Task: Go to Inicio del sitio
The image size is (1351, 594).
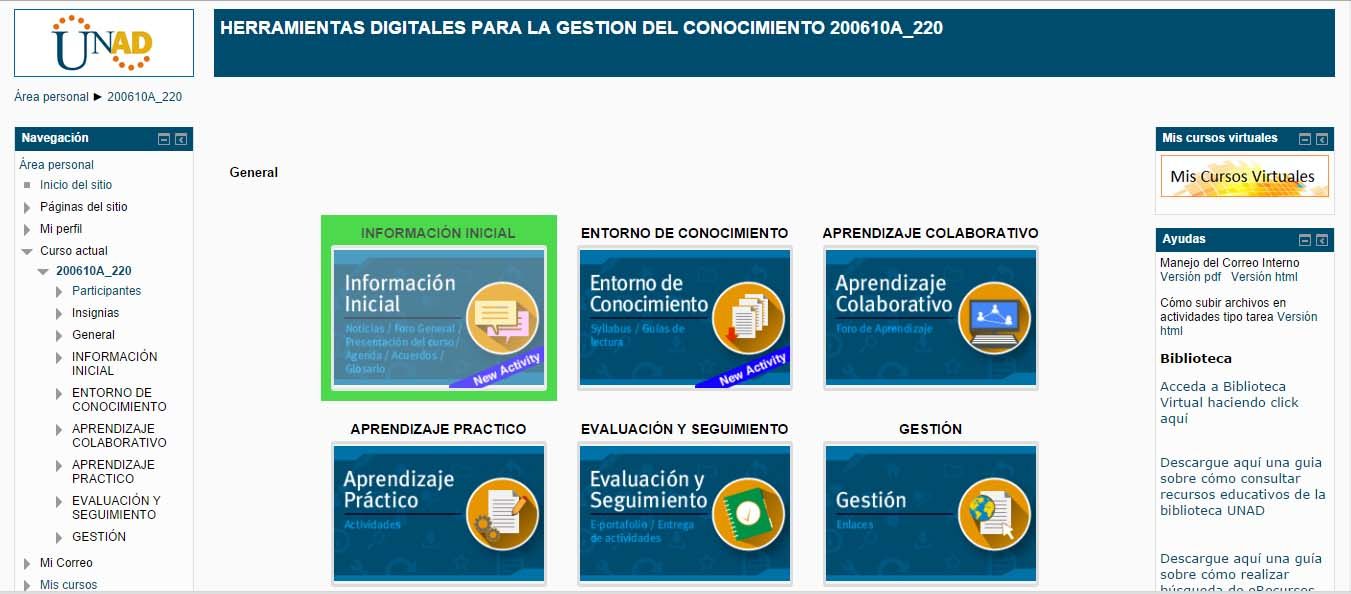Action: click(76, 185)
